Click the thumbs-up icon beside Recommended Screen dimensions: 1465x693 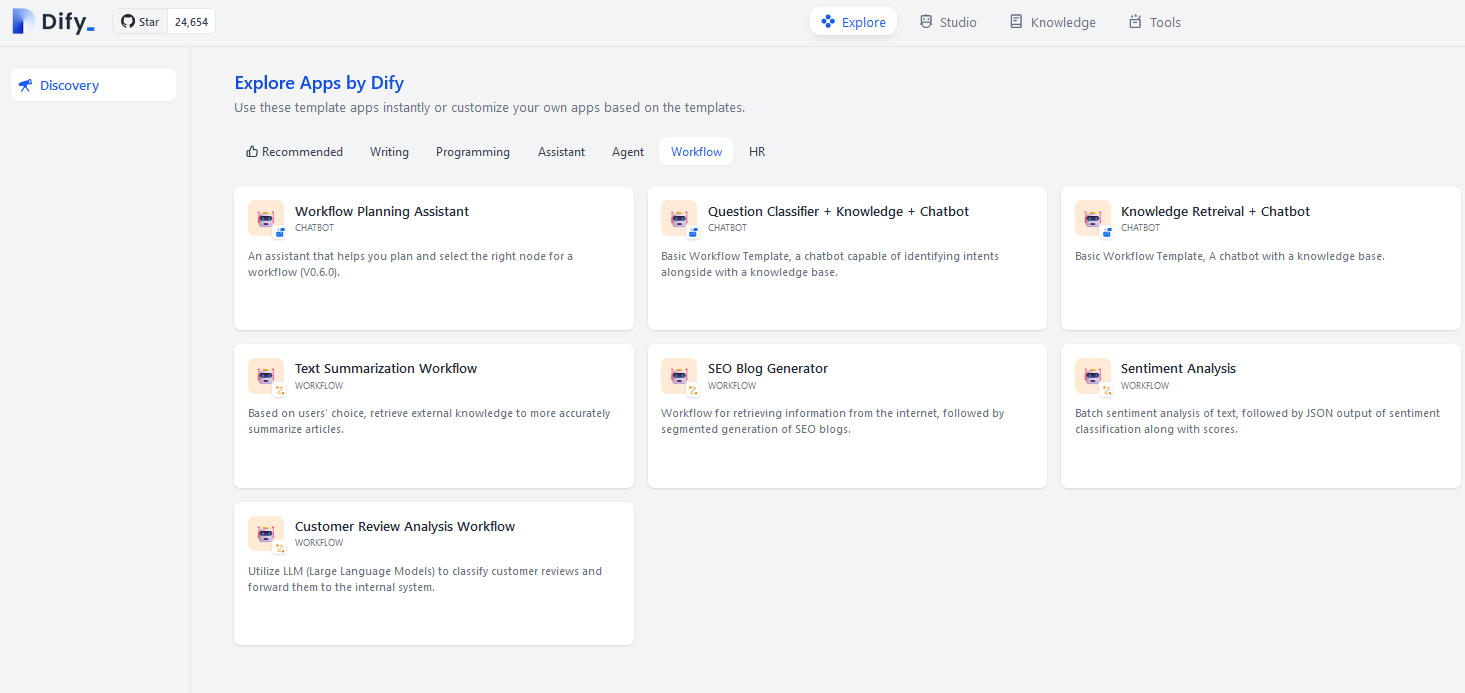252,152
